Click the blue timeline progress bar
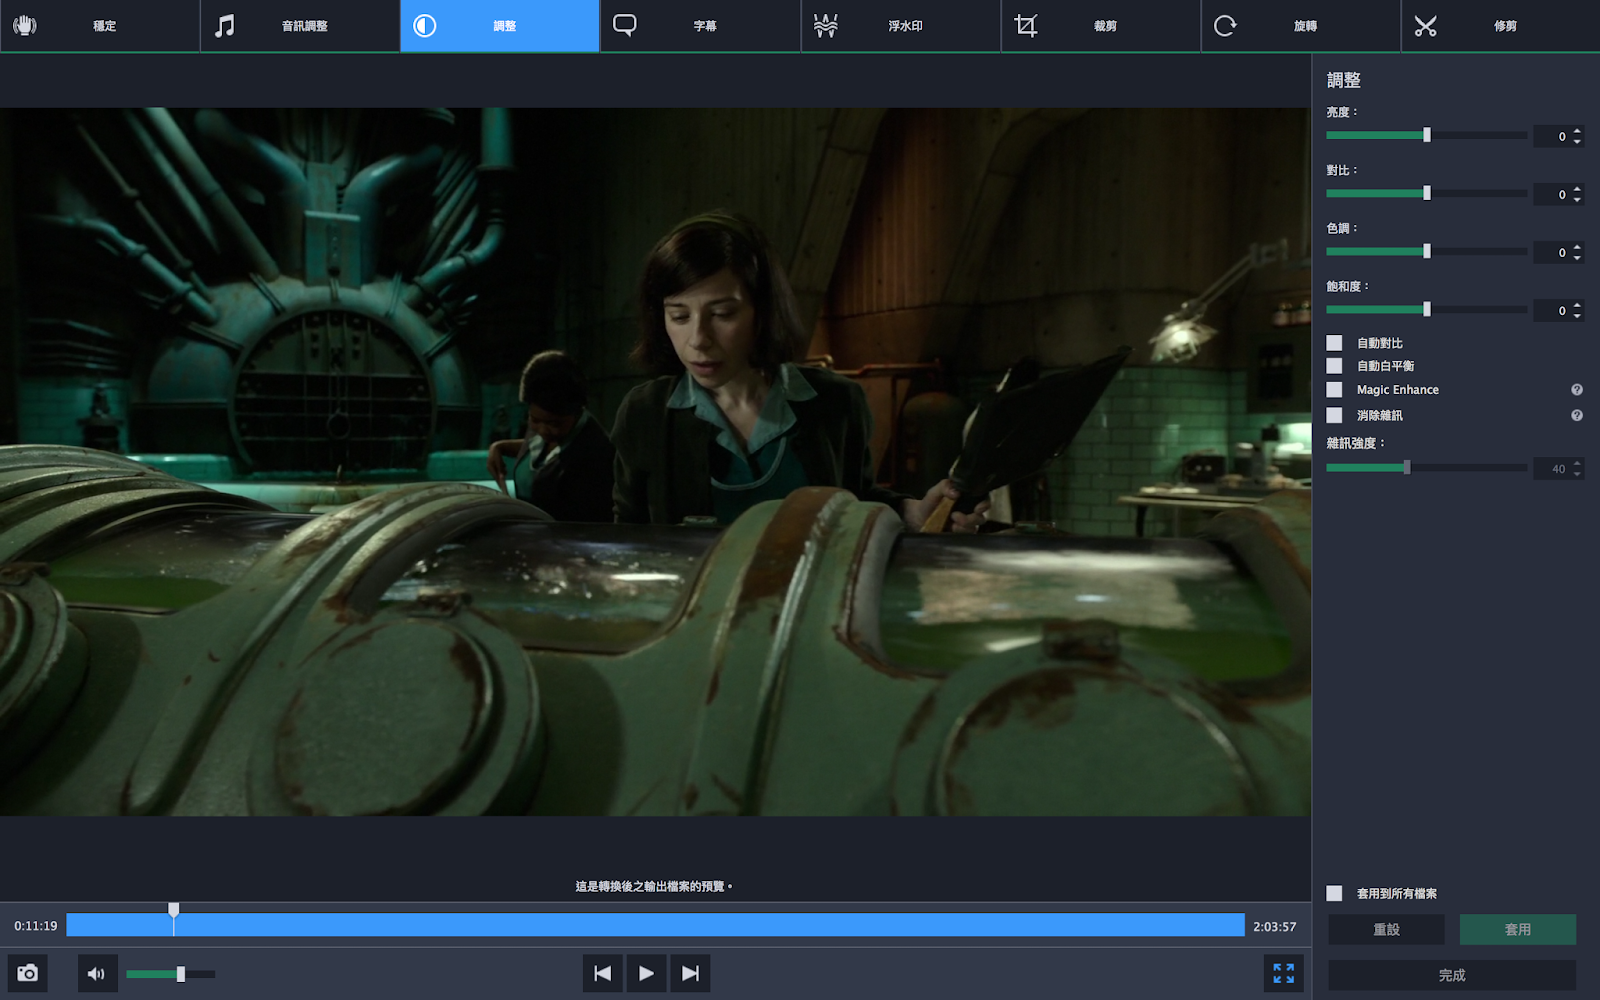Screen dimensions: 1600x1000 point(656,925)
